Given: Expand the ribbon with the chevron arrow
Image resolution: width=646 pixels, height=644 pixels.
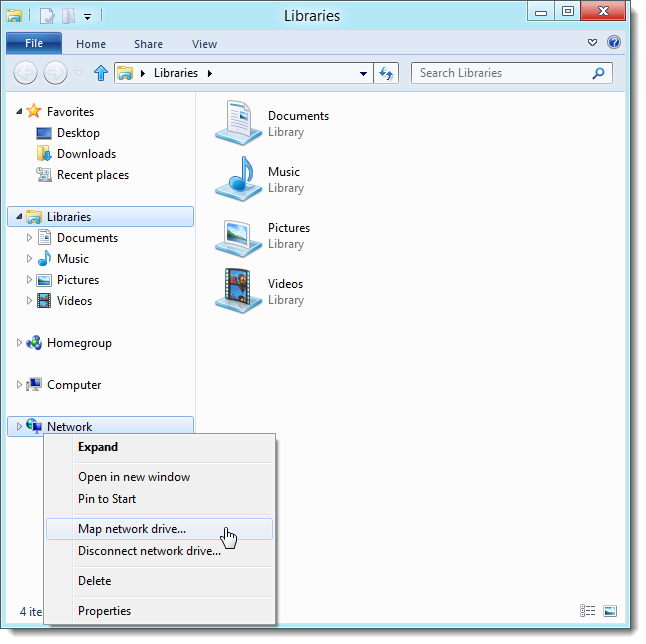Looking at the screenshot, I should pos(592,42).
